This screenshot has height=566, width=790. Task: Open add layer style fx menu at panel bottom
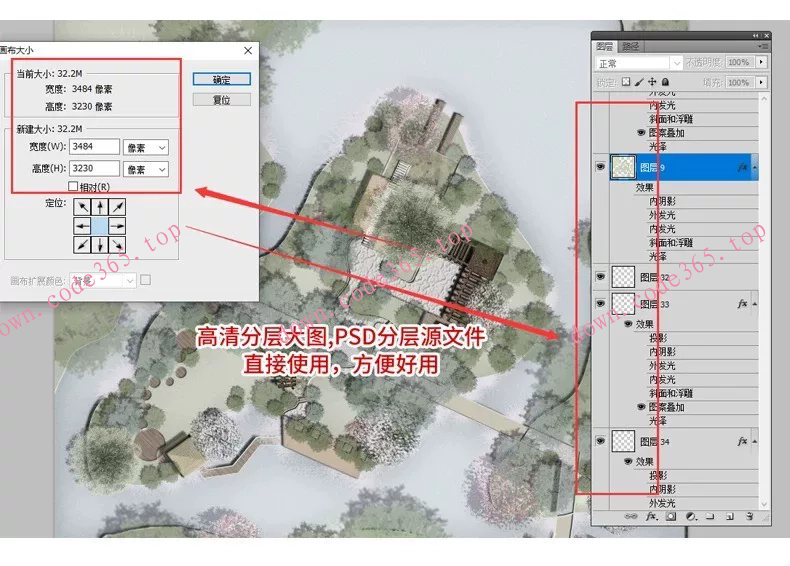[x=652, y=517]
